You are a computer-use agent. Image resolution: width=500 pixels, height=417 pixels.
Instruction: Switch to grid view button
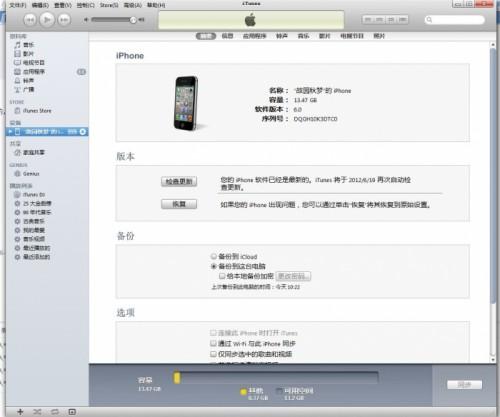(391, 20)
